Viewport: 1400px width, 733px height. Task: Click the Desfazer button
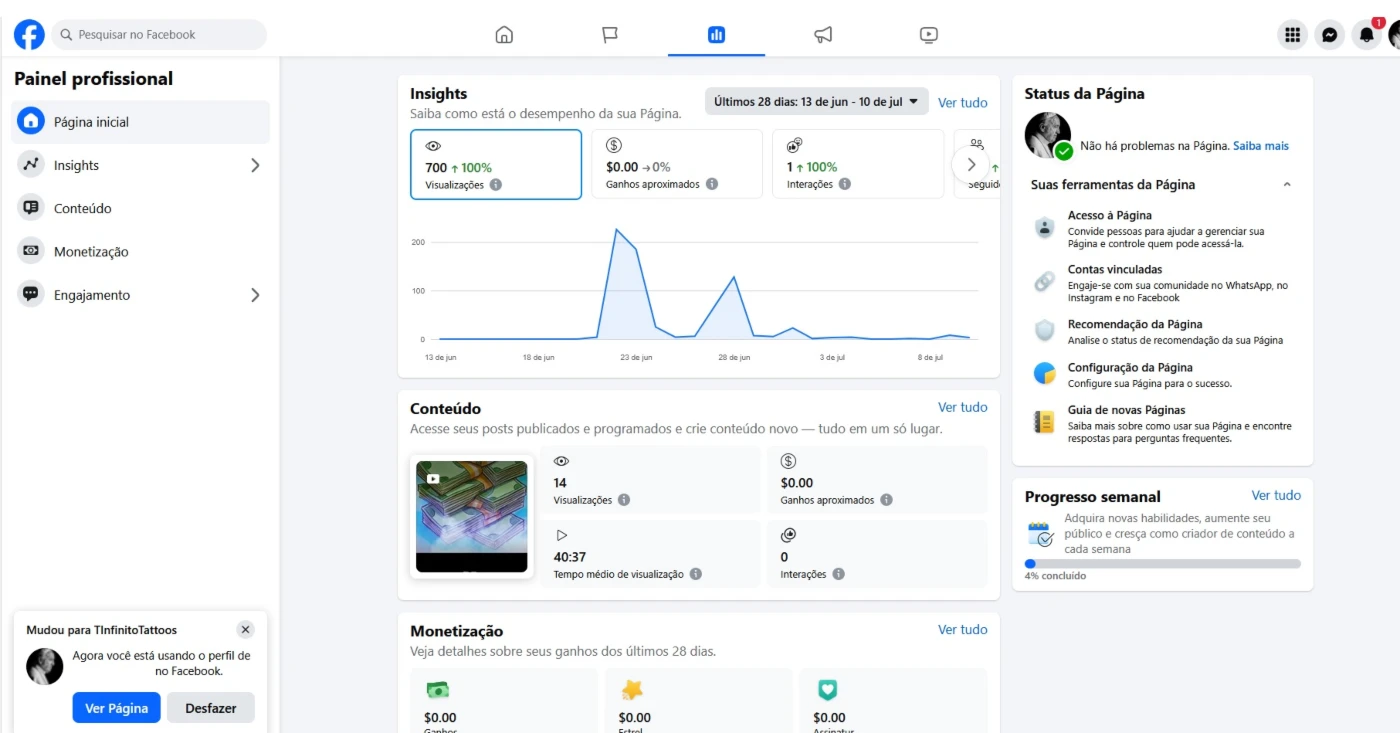click(211, 708)
